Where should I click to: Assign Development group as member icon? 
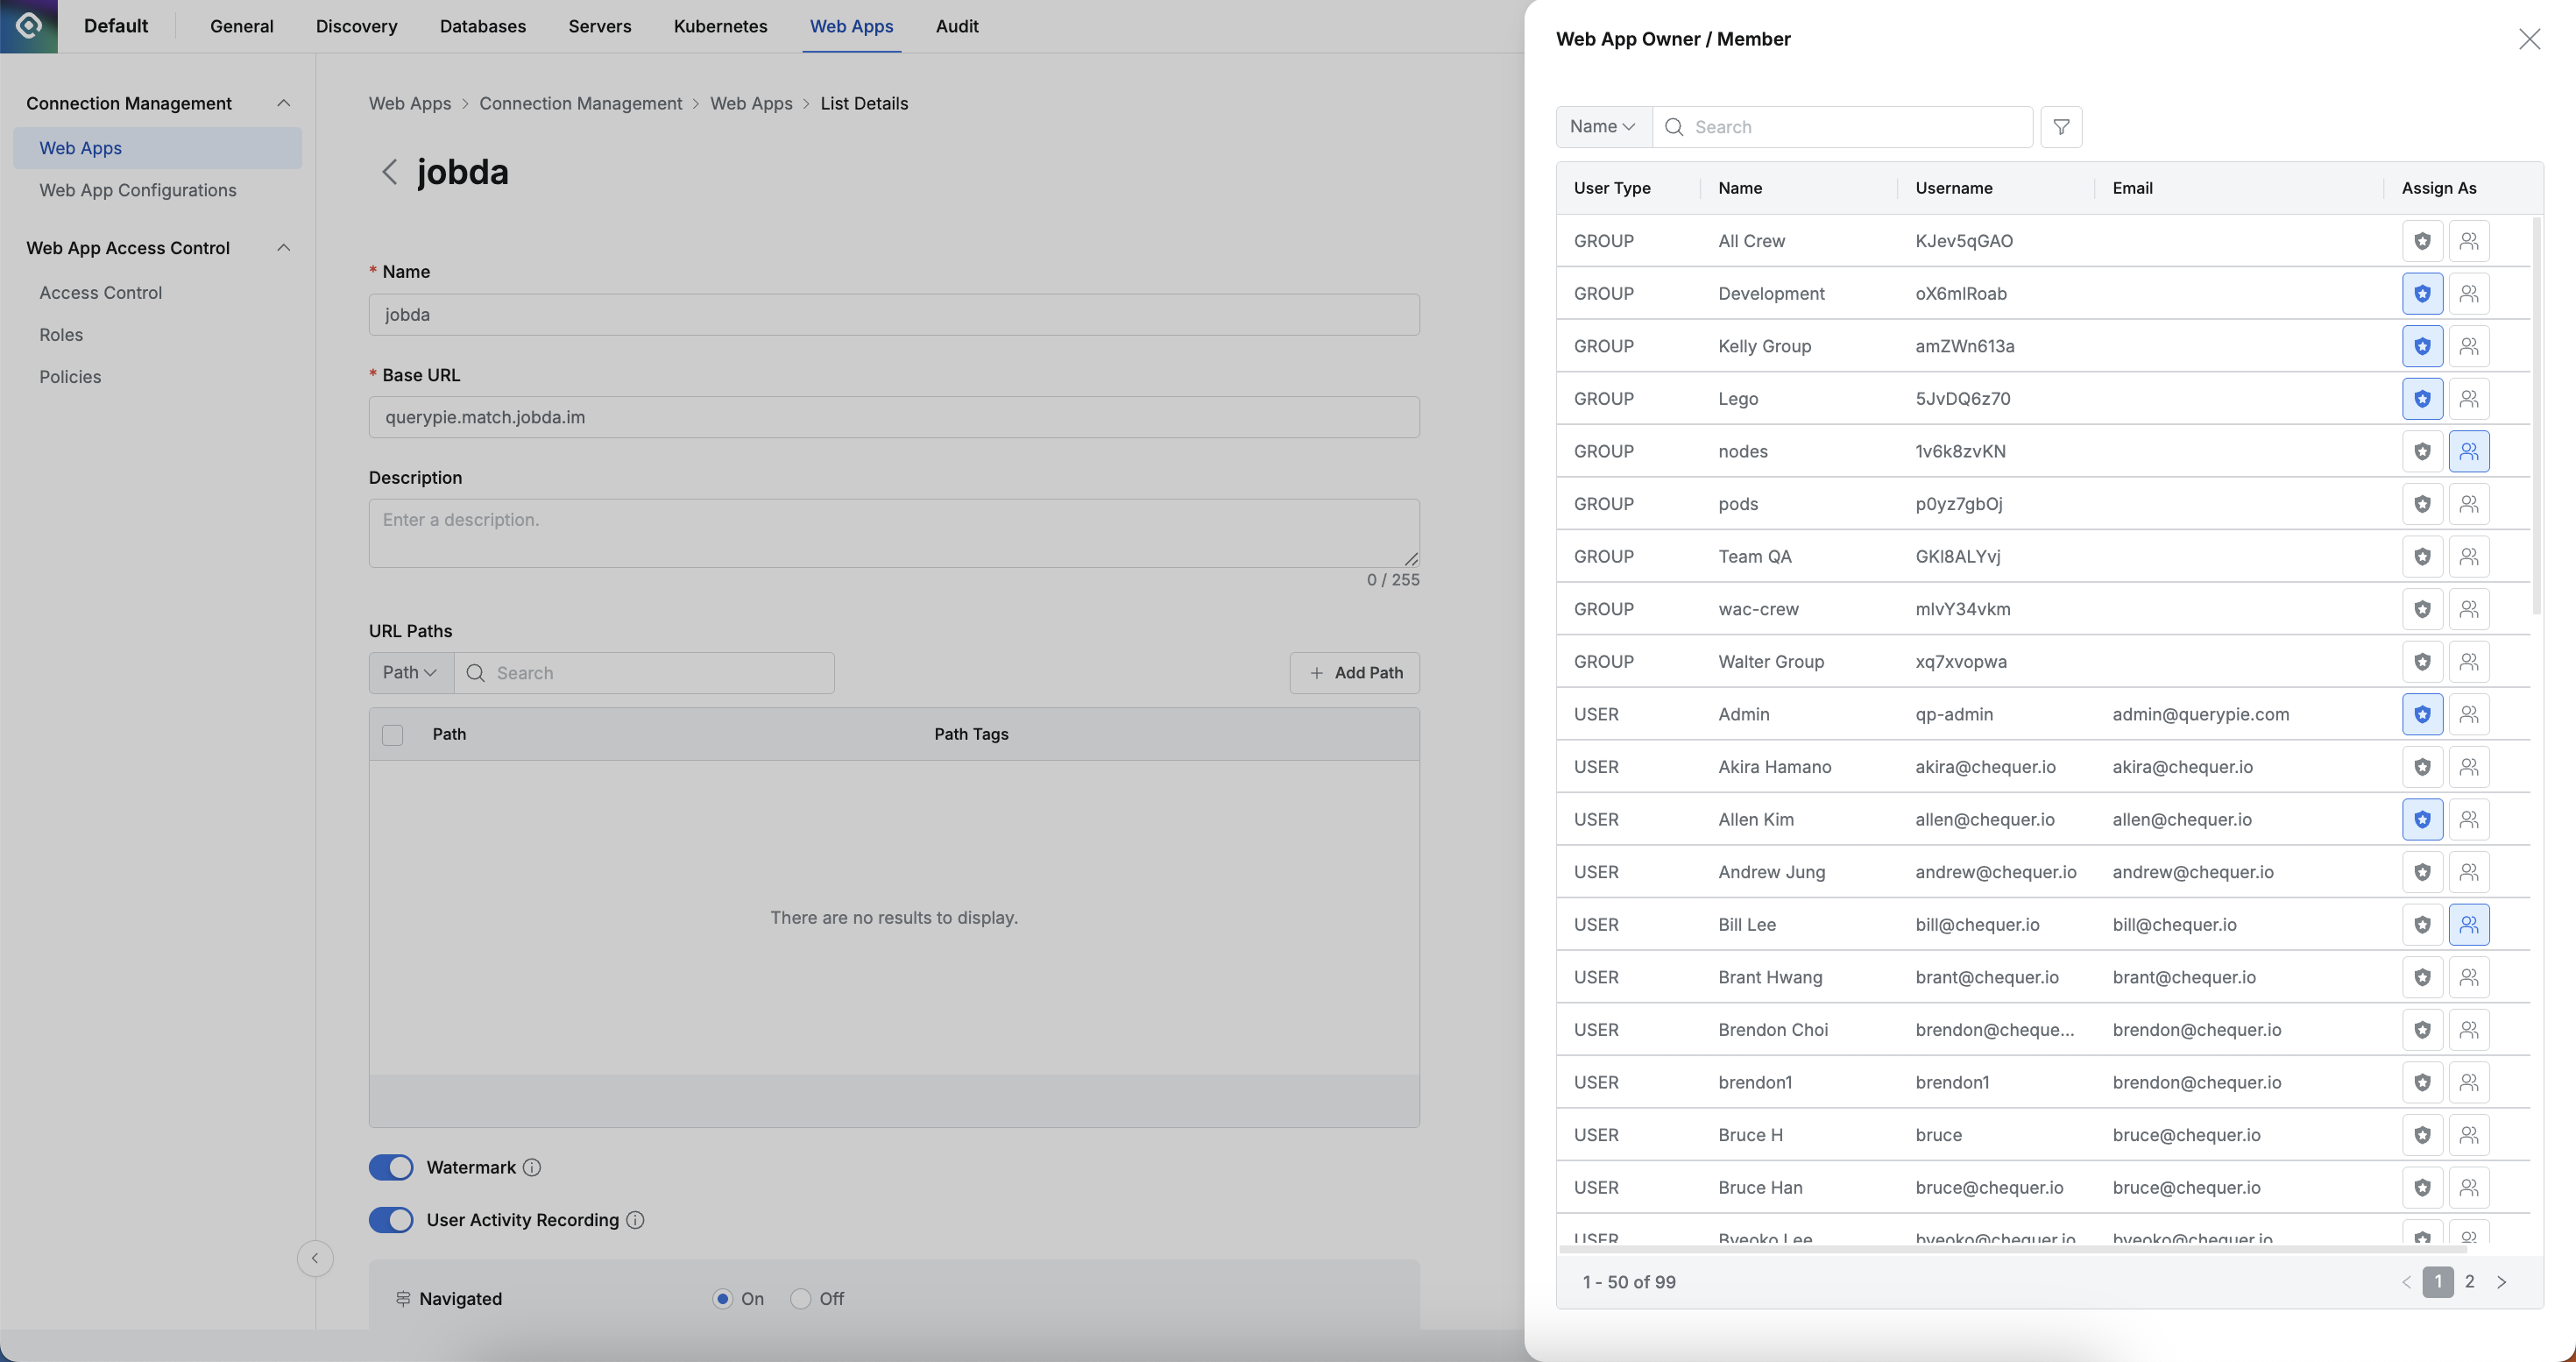pyautogui.click(x=2468, y=294)
